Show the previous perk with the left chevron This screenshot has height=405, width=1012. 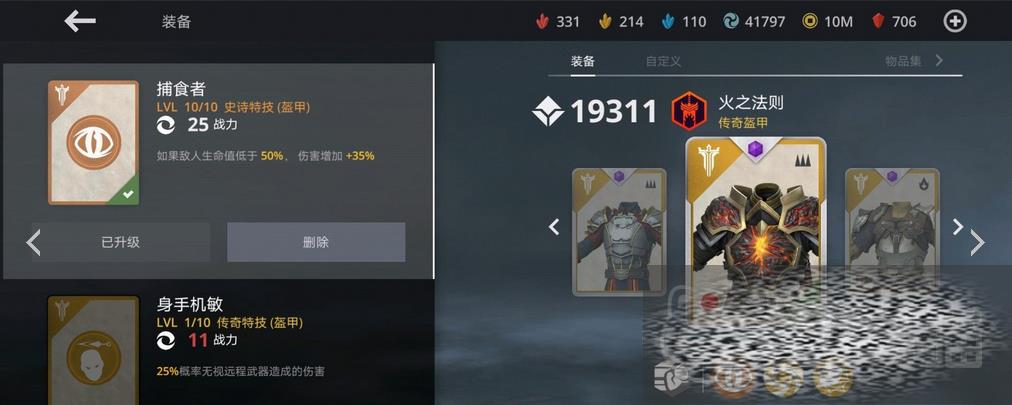pos(34,242)
